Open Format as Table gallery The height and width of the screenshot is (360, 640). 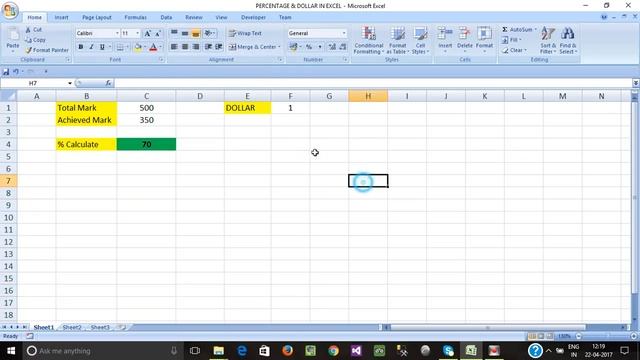click(x=398, y=40)
